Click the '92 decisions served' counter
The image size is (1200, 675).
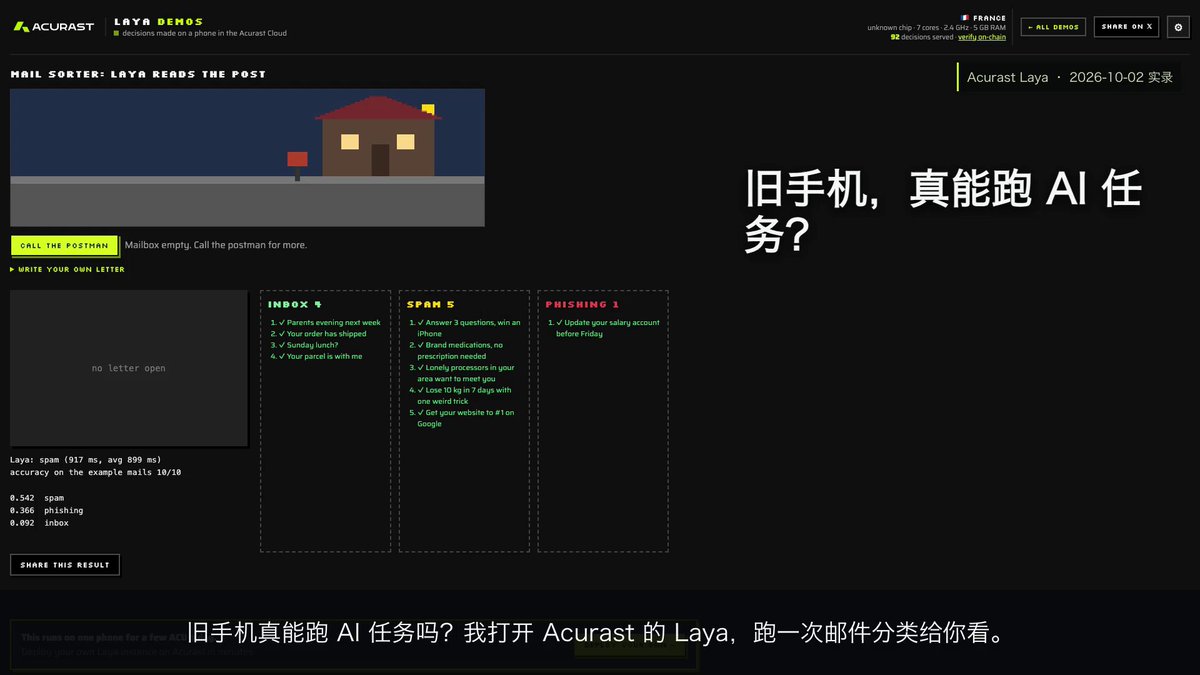click(922, 37)
